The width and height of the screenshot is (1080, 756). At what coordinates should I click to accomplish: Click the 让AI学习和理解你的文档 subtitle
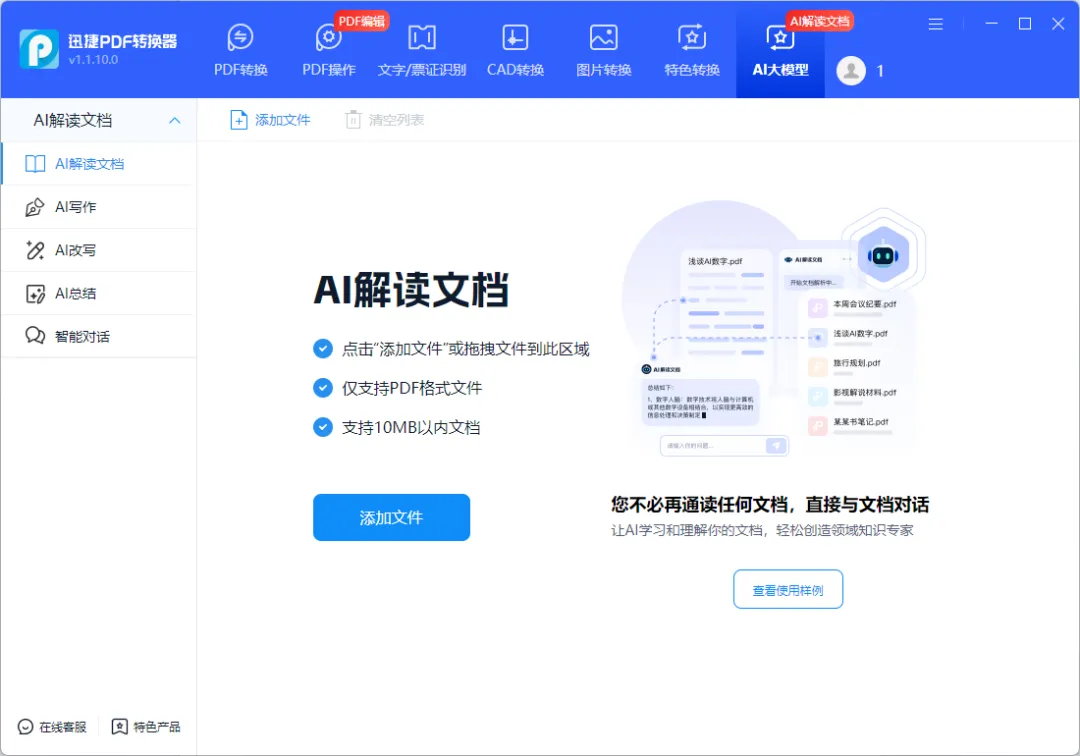click(x=762, y=530)
